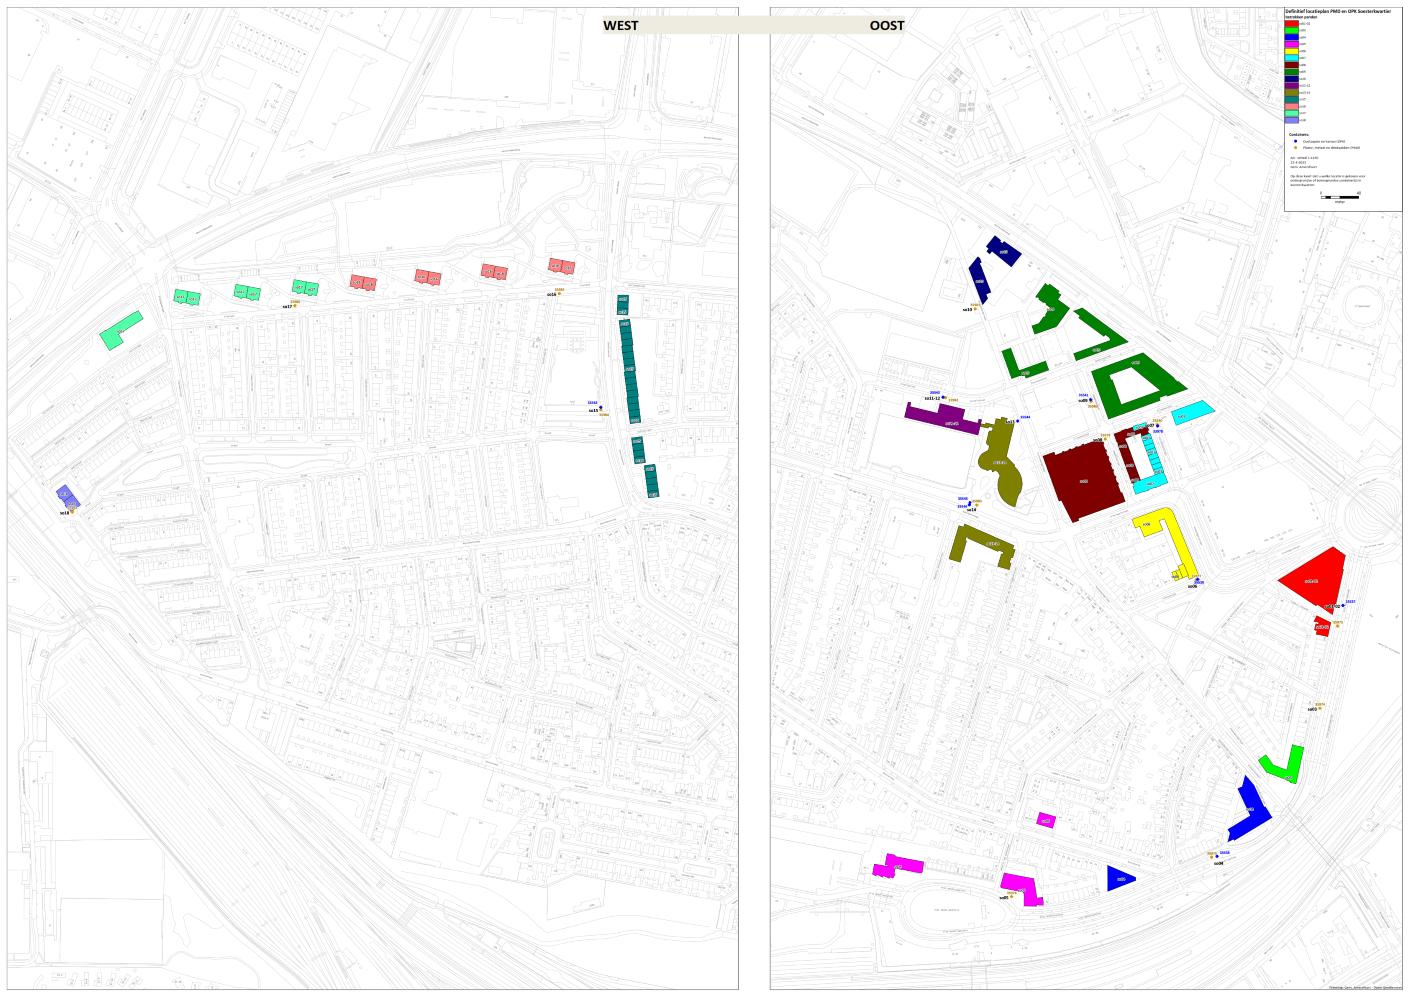This screenshot has height=997, width=1410.
Task: Click the container marker beside label so10
Action: tap(976, 309)
